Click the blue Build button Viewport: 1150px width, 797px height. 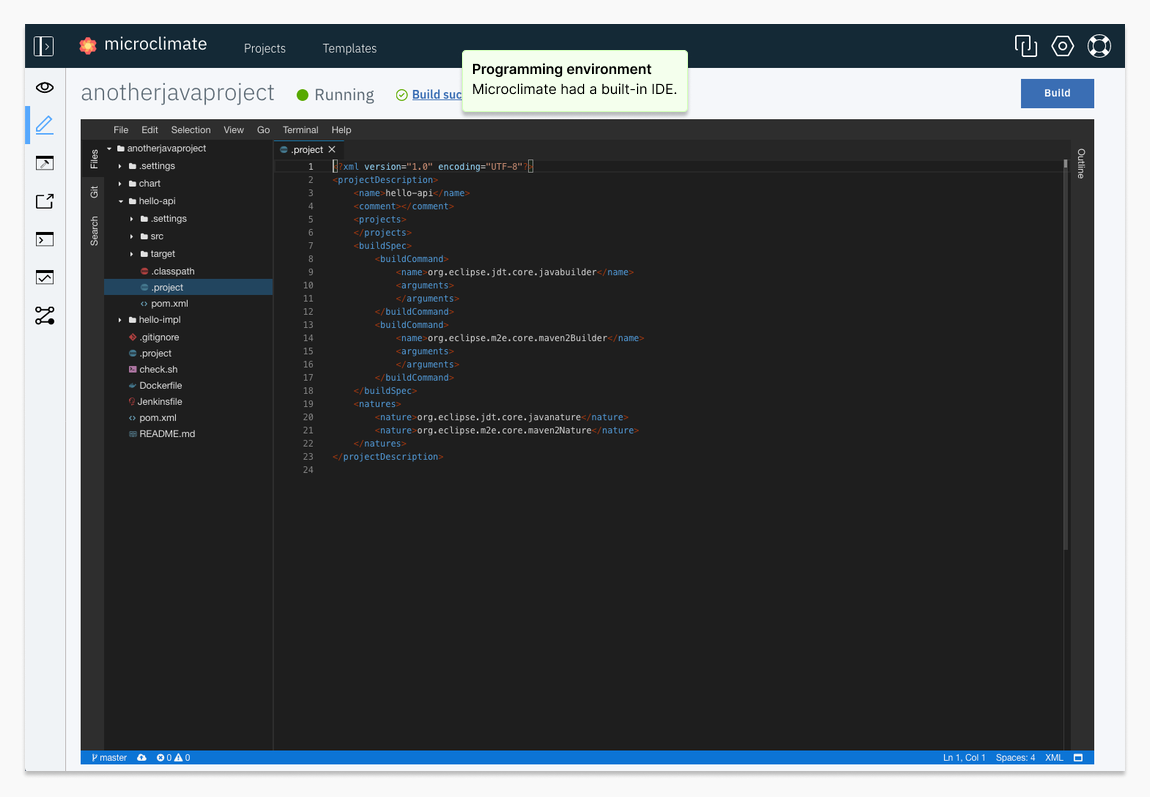pyautogui.click(x=1057, y=93)
